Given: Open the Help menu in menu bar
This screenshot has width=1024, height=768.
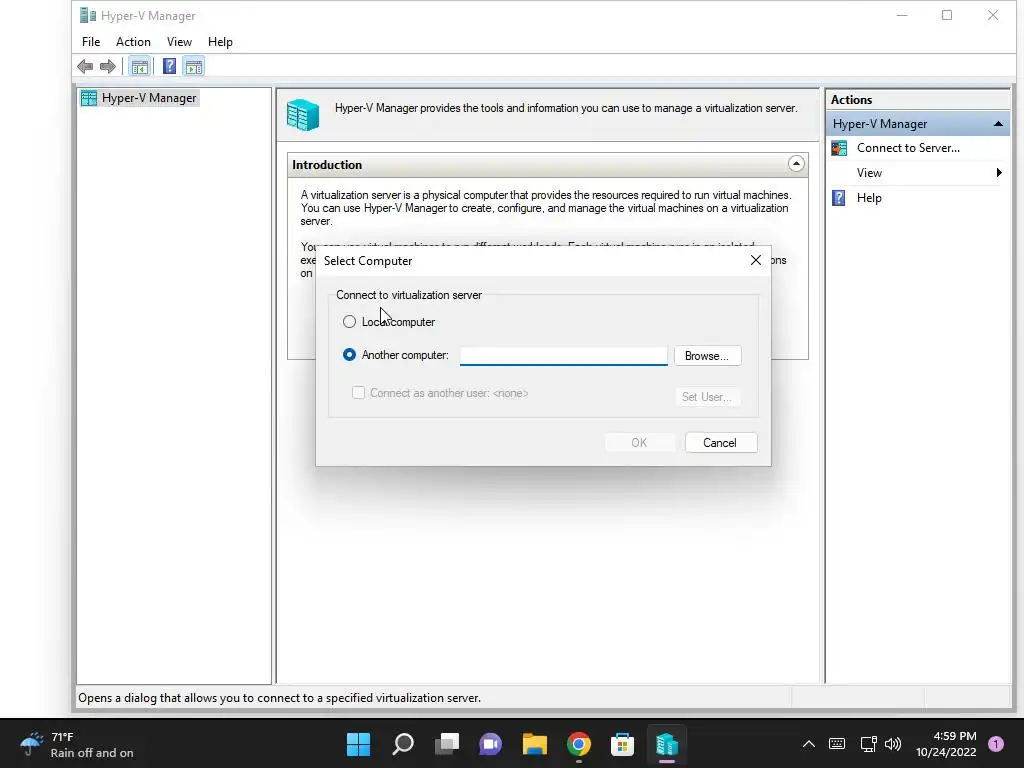Looking at the screenshot, I should [220, 42].
